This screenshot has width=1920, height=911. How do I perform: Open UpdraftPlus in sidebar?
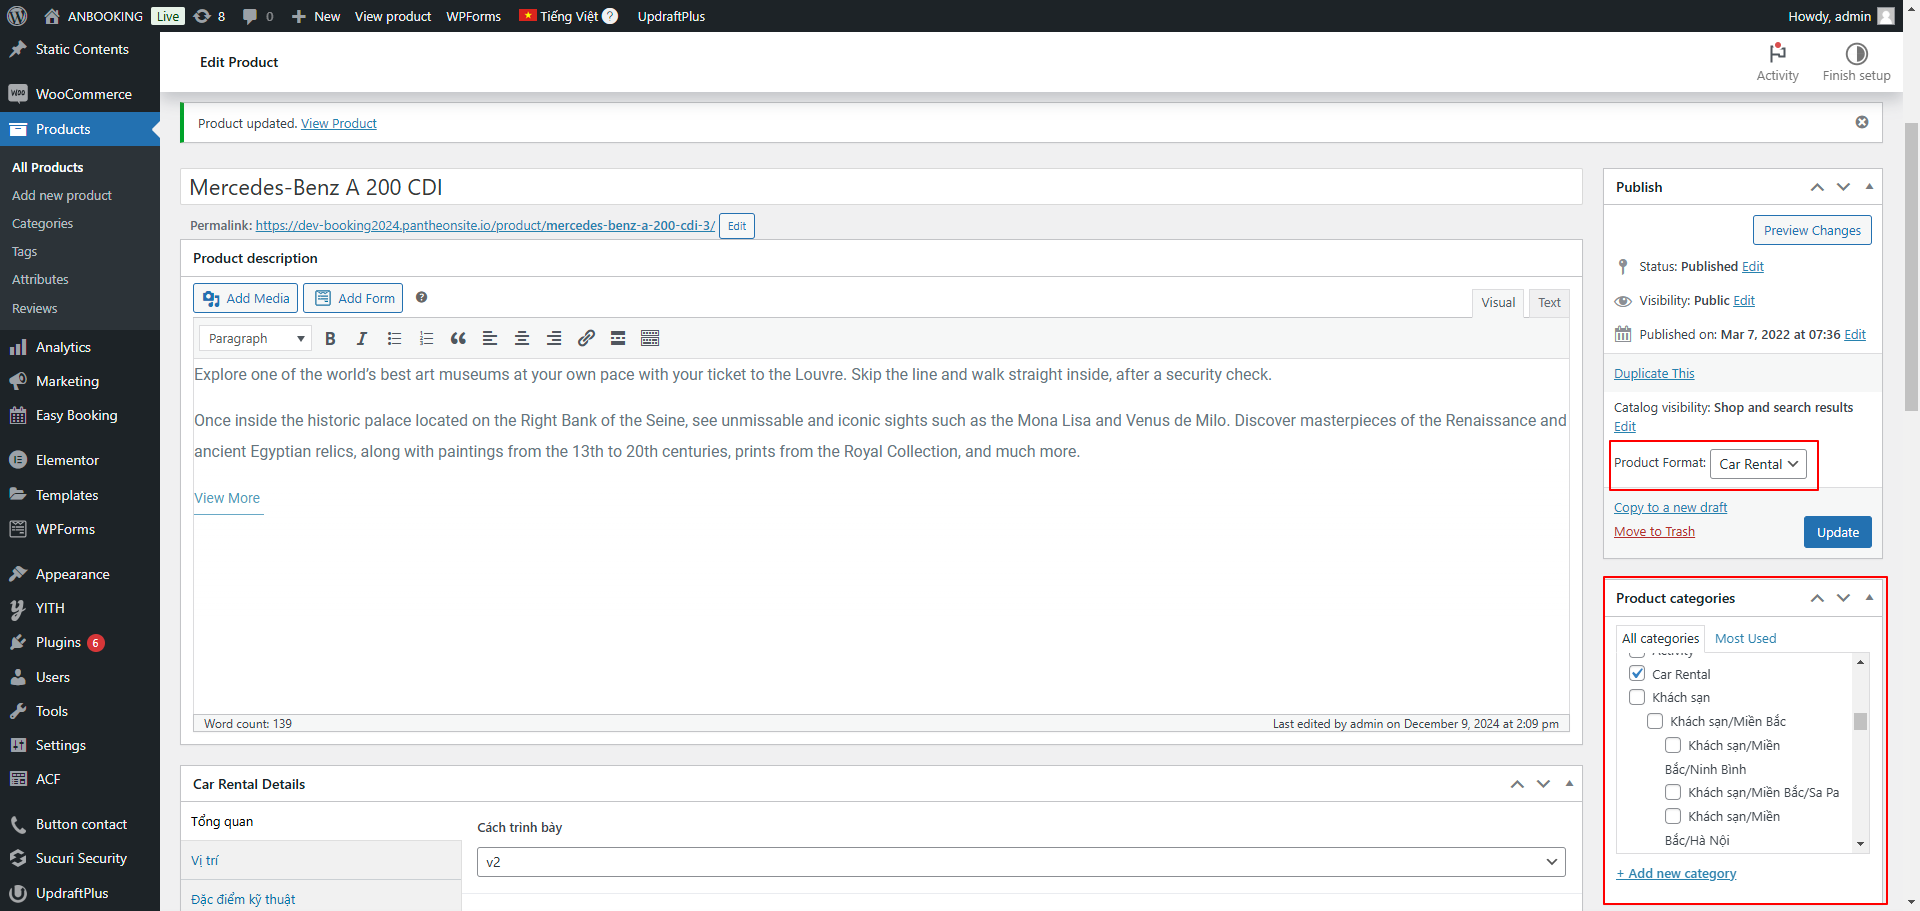(80, 893)
